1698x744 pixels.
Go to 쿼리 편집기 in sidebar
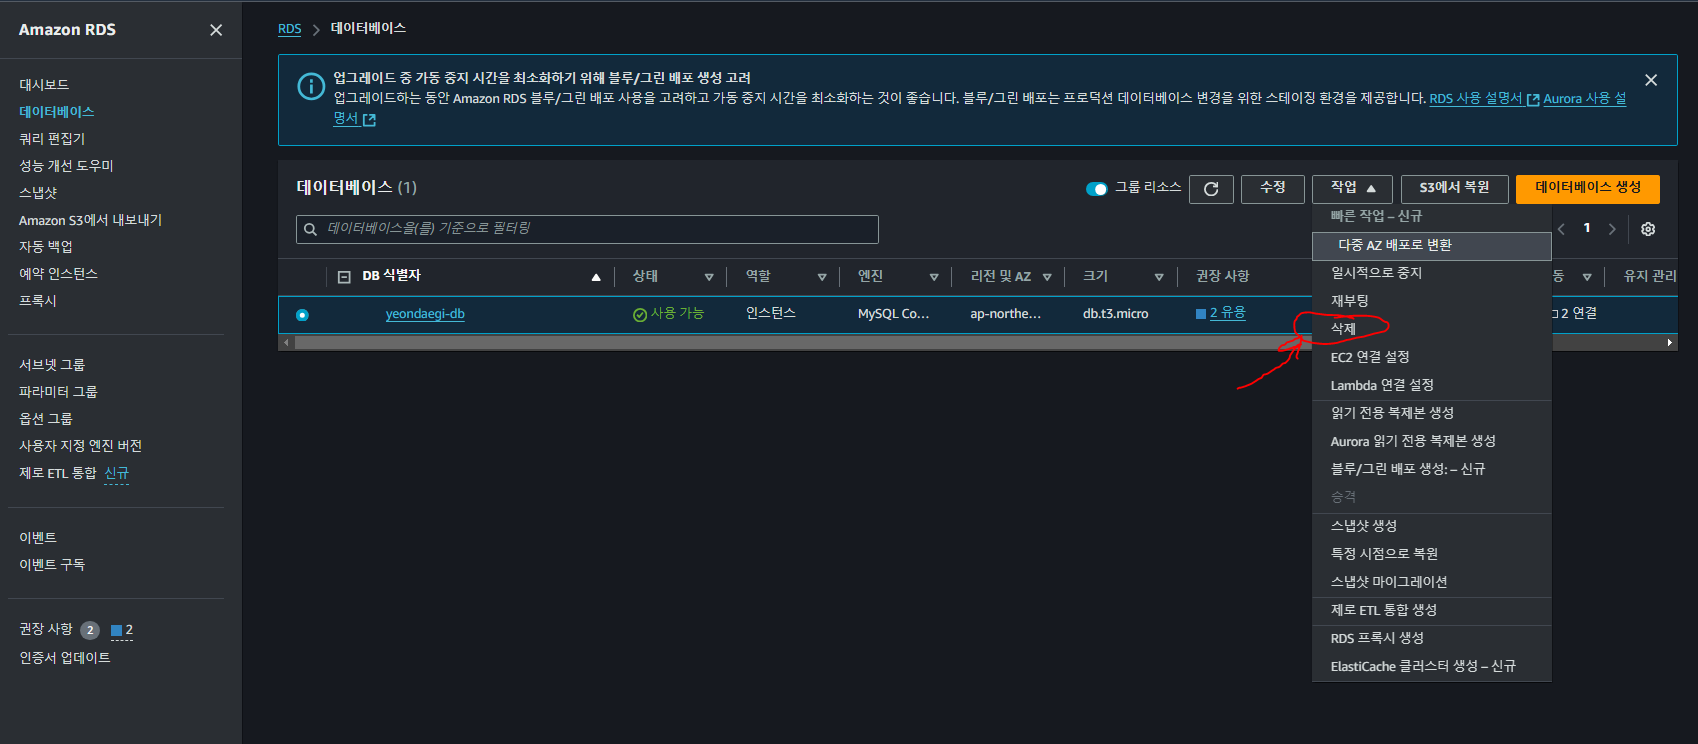(x=52, y=139)
